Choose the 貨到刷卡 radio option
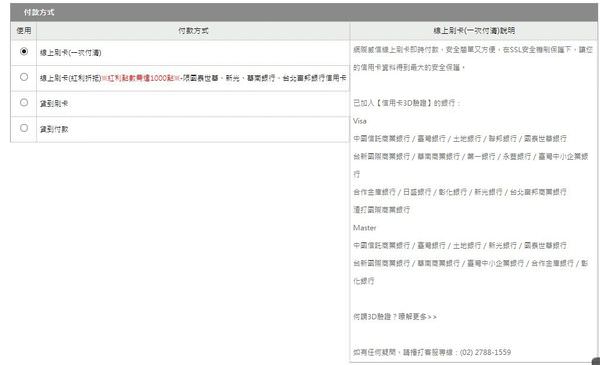The image size is (600, 365). pos(24,103)
